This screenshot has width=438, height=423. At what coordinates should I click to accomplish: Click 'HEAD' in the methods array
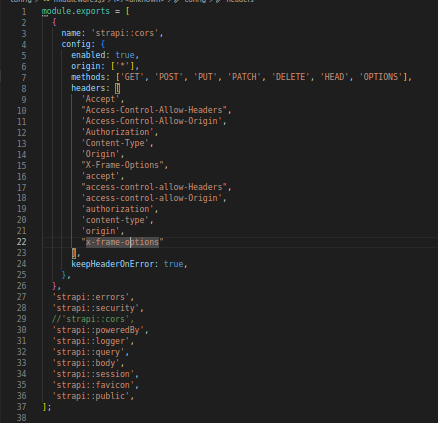coord(334,77)
